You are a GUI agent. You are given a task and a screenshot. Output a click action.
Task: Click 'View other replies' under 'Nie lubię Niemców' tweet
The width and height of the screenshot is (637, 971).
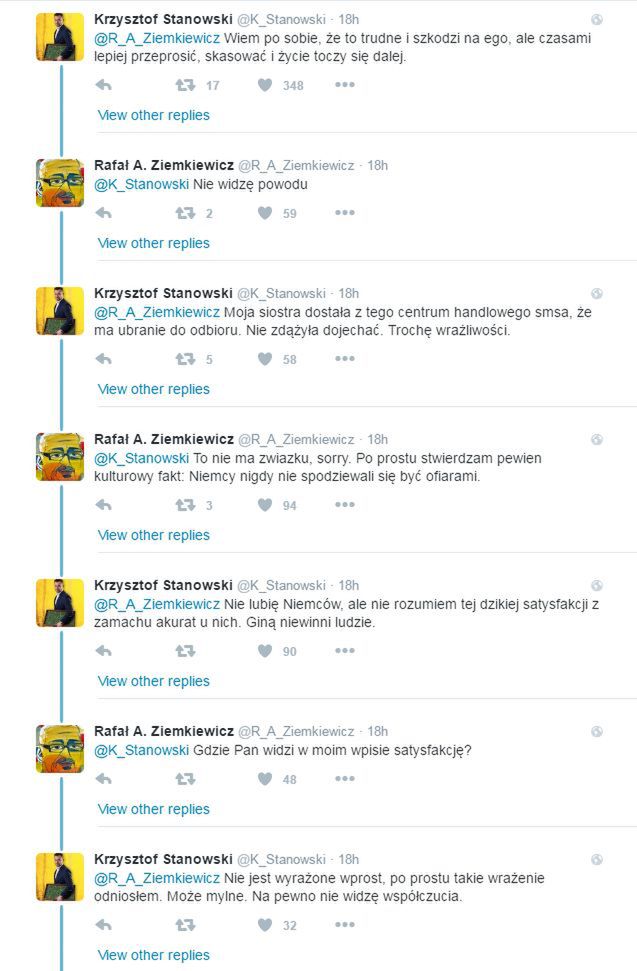point(153,681)
